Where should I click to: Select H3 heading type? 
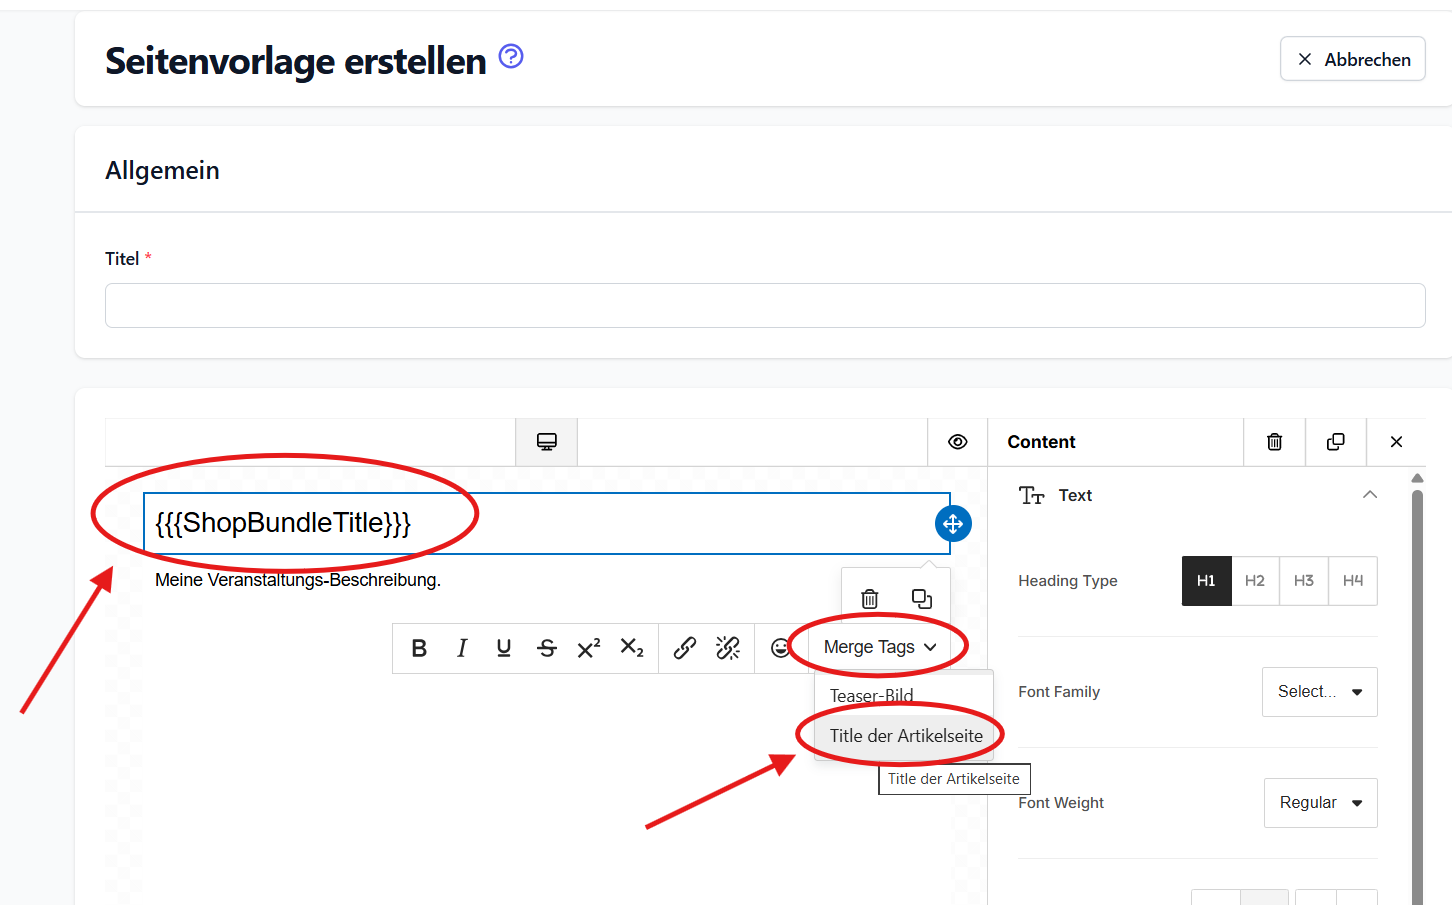[x=1304, y=581]
